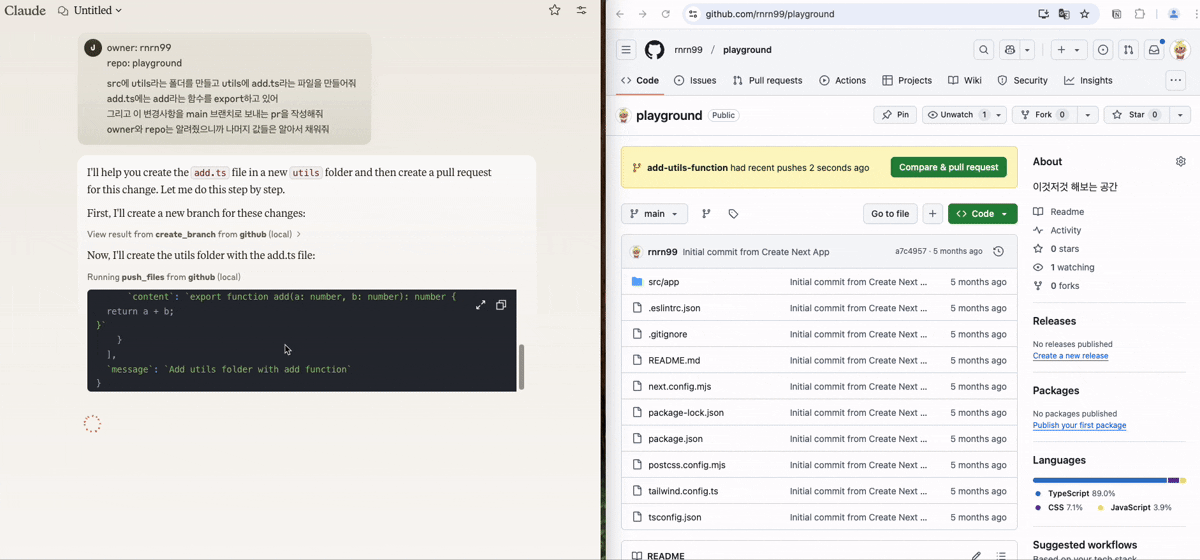This screenshot has height=560, width=1200.
Task: Open pull requests icon in GitHub header
Action: pos(1128,50)
